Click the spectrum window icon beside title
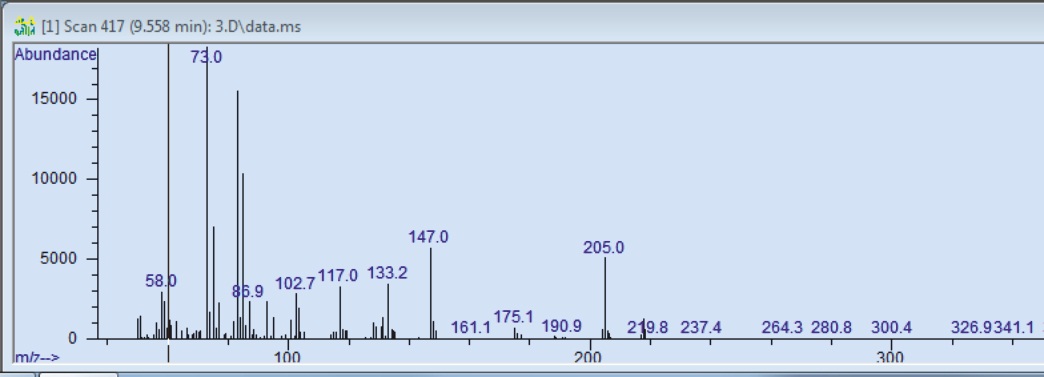The height and width of the screenshot is (377, 1044). pos(25,27)
